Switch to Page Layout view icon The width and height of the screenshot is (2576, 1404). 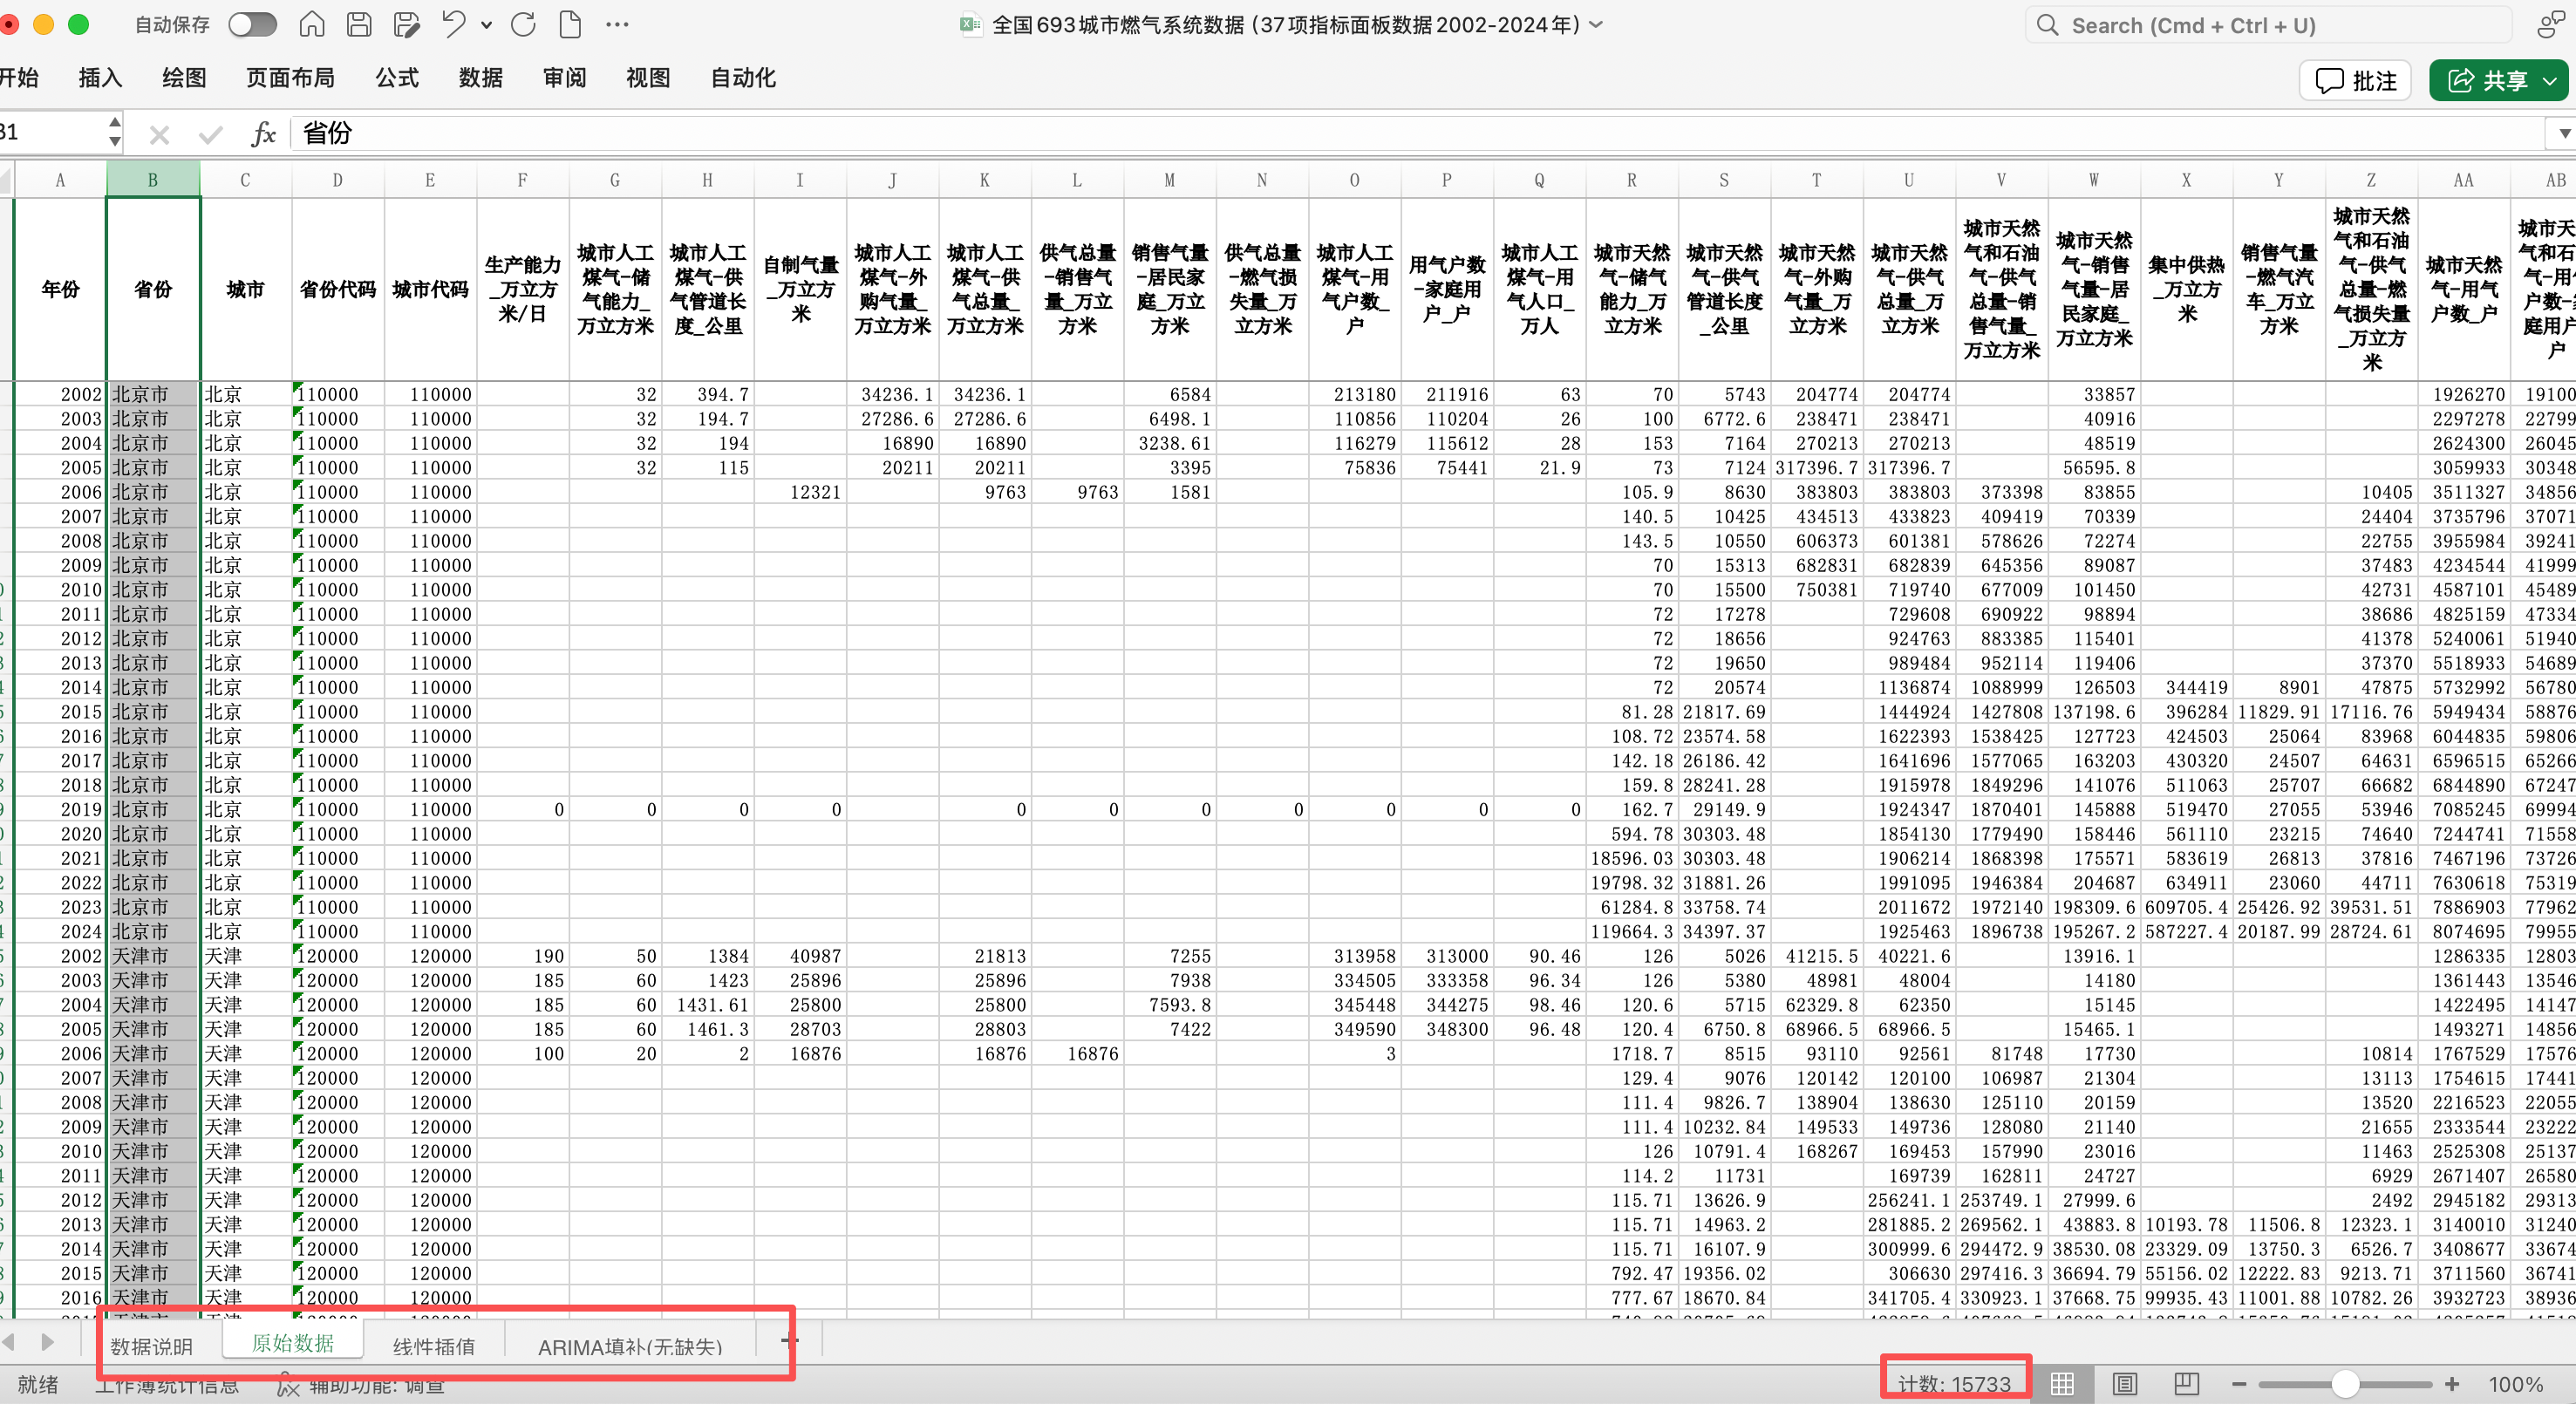[x=2124, y=1384]
